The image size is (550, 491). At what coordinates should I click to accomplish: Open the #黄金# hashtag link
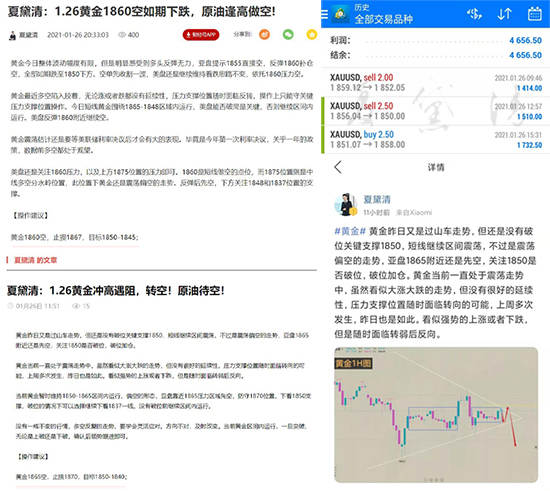tap(350, 231)
